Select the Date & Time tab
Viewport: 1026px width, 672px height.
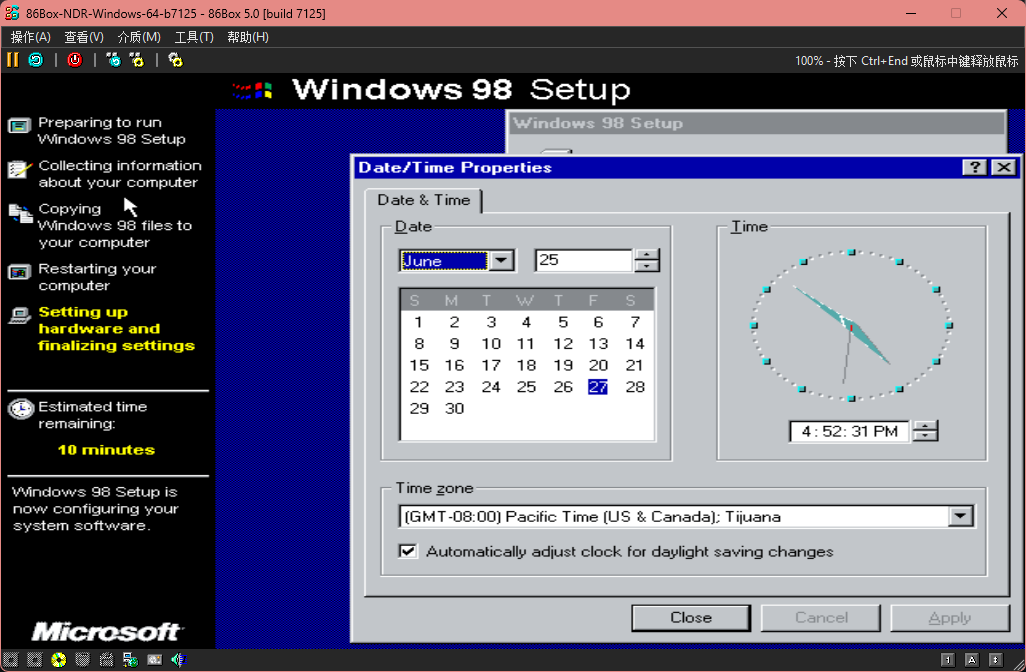(423, 200)
